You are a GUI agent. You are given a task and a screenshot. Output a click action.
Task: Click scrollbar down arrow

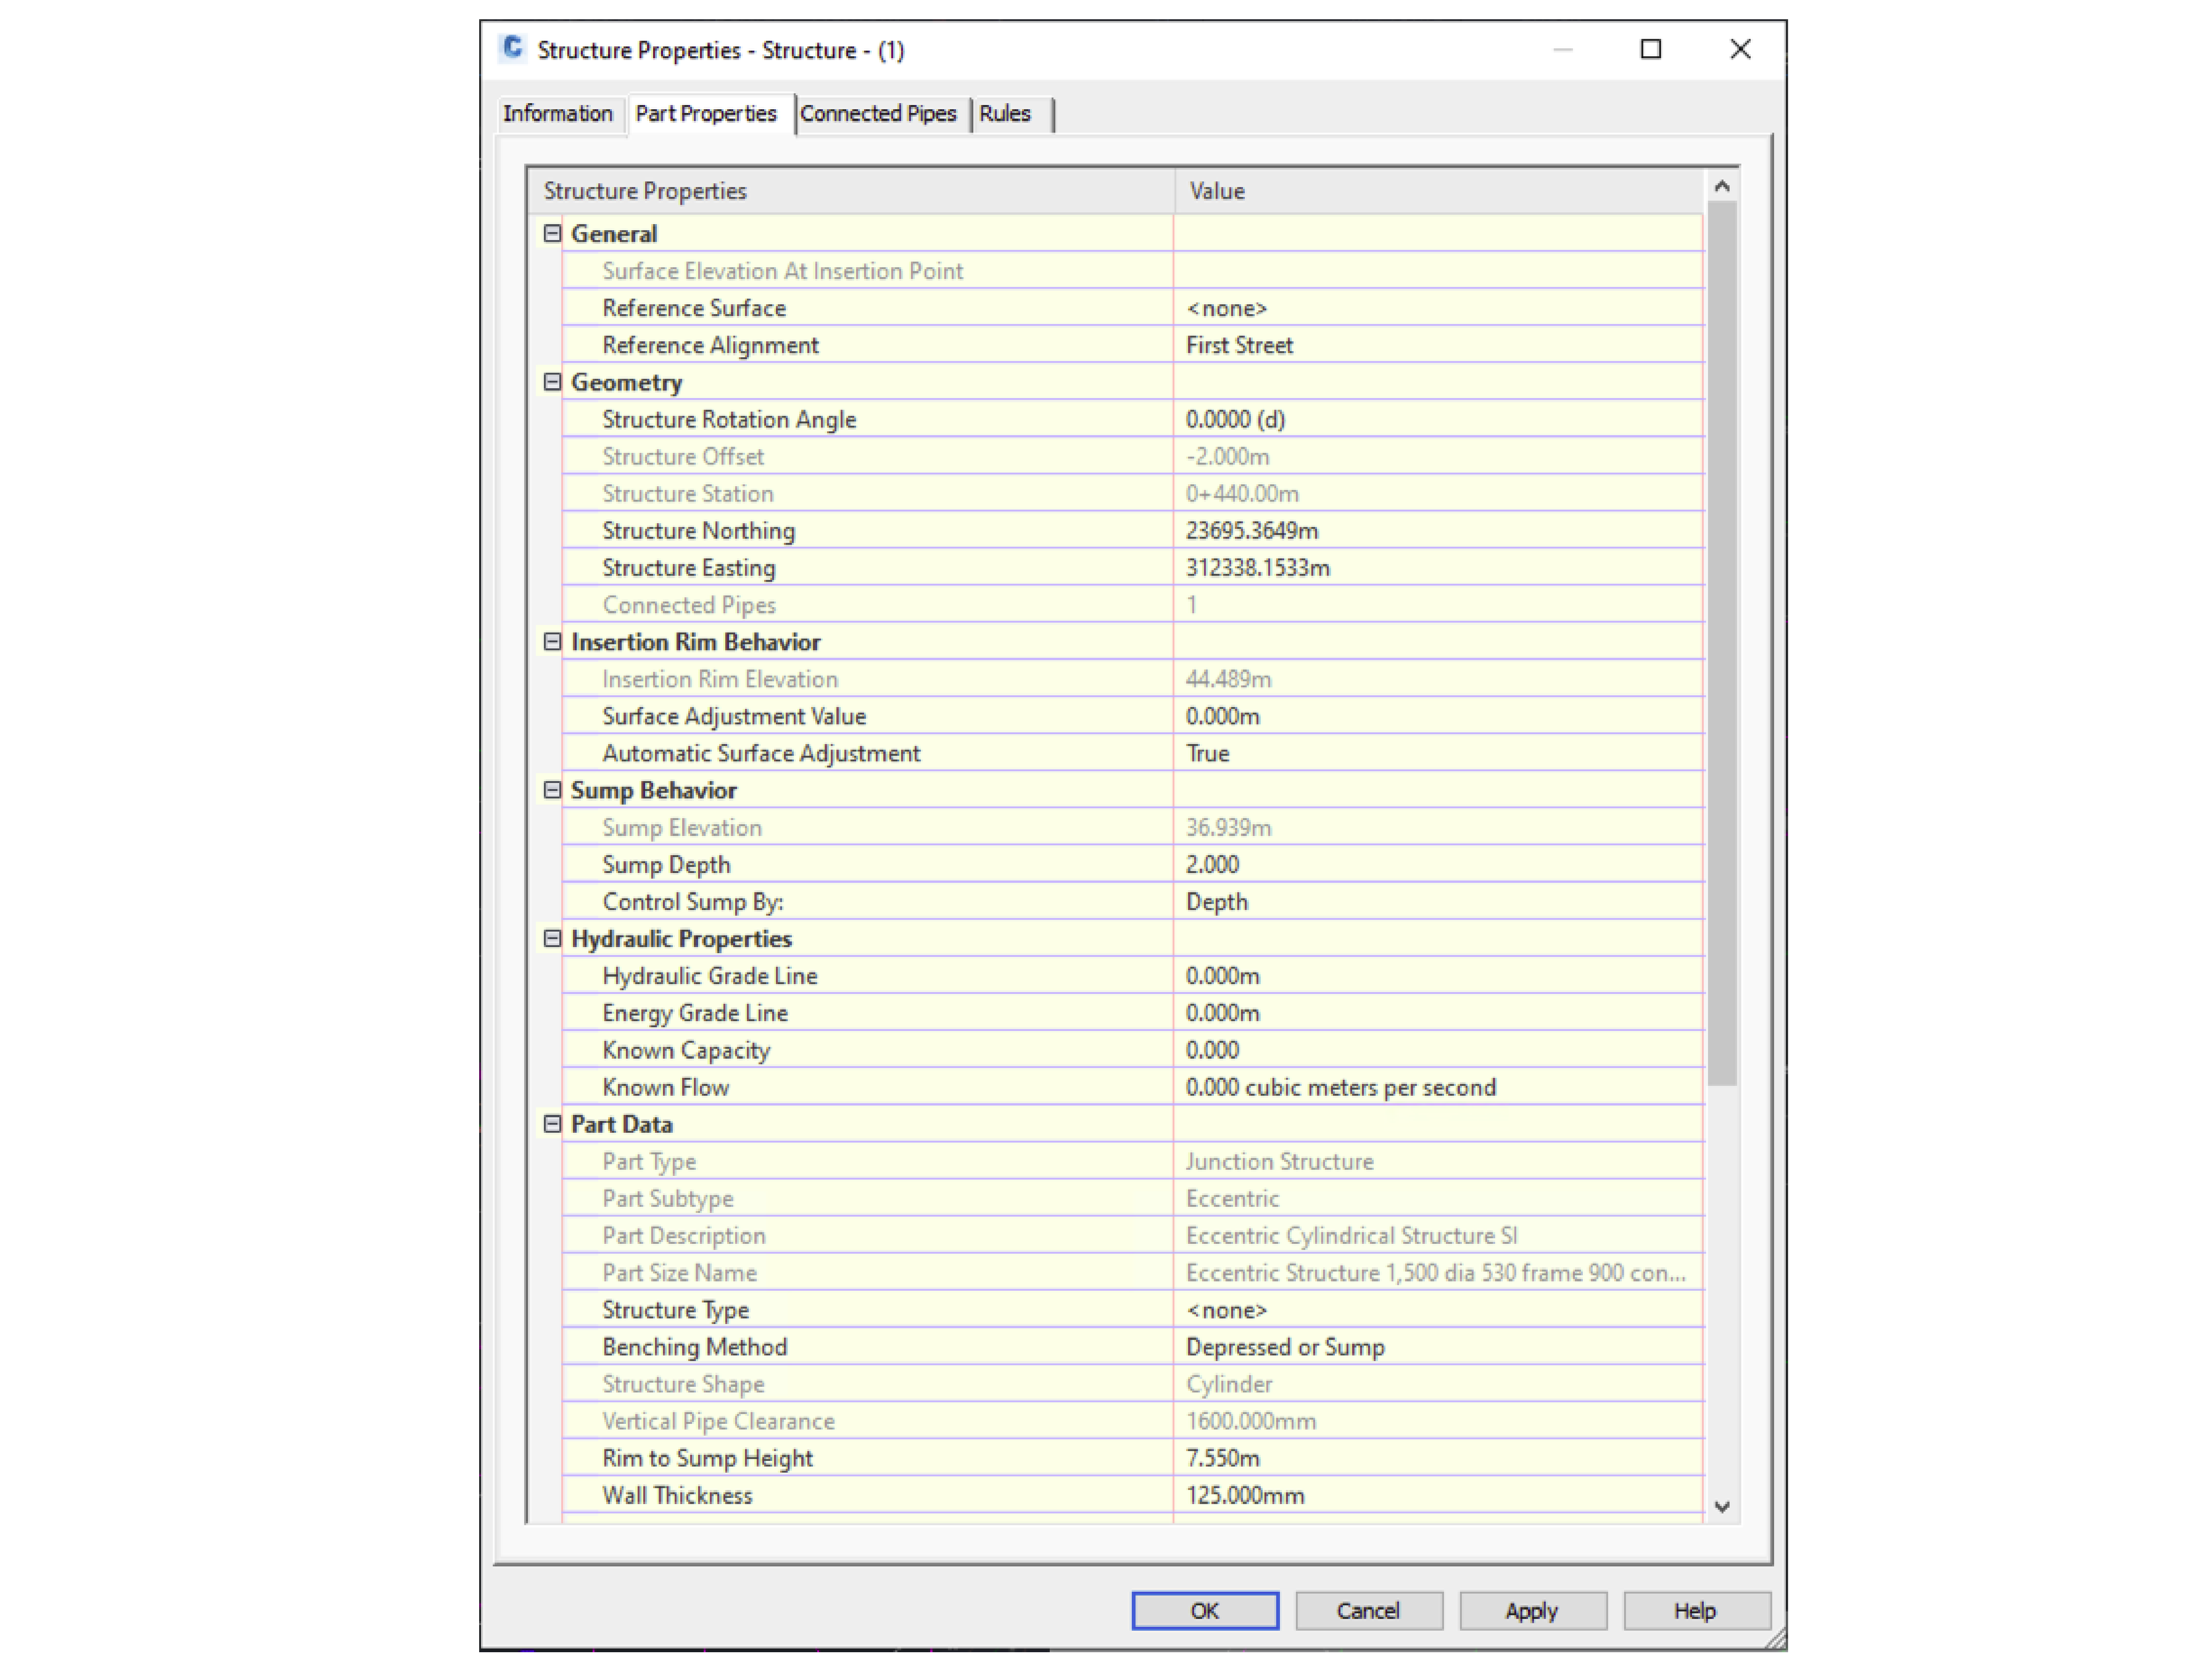coord(1721,1506)
